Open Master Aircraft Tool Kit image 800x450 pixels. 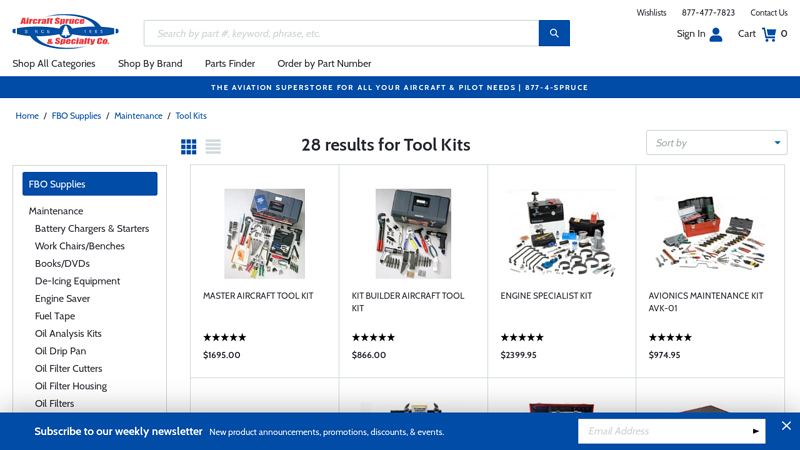[265, 234]
